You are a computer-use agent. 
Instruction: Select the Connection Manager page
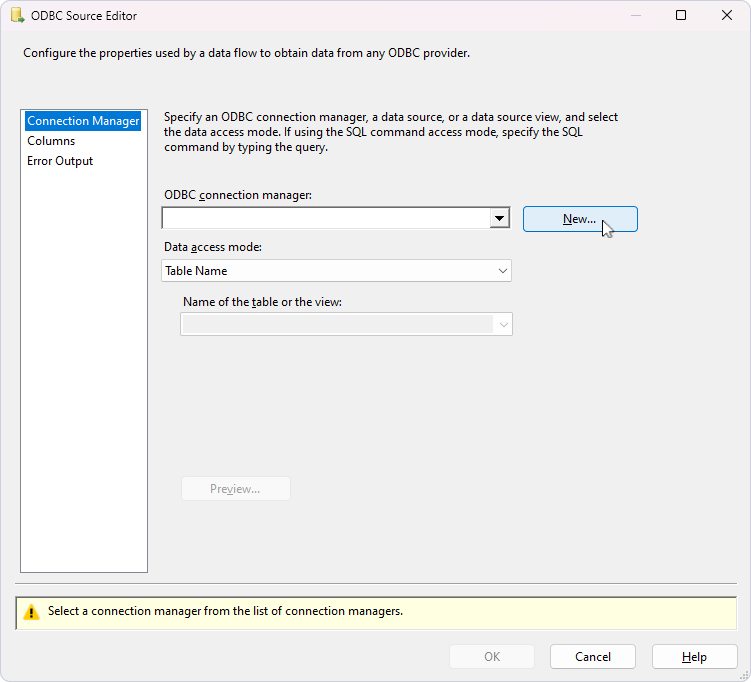(x=83, y=121)
